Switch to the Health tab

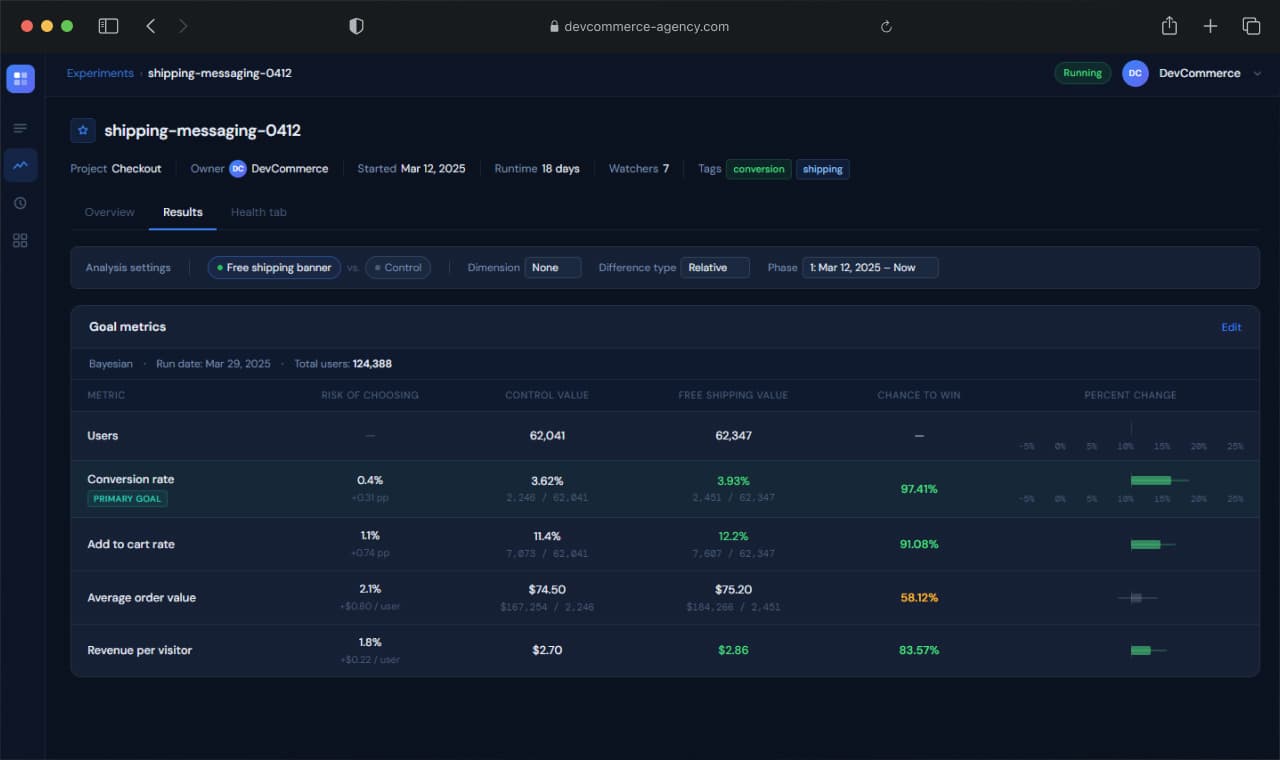[258, 212]
